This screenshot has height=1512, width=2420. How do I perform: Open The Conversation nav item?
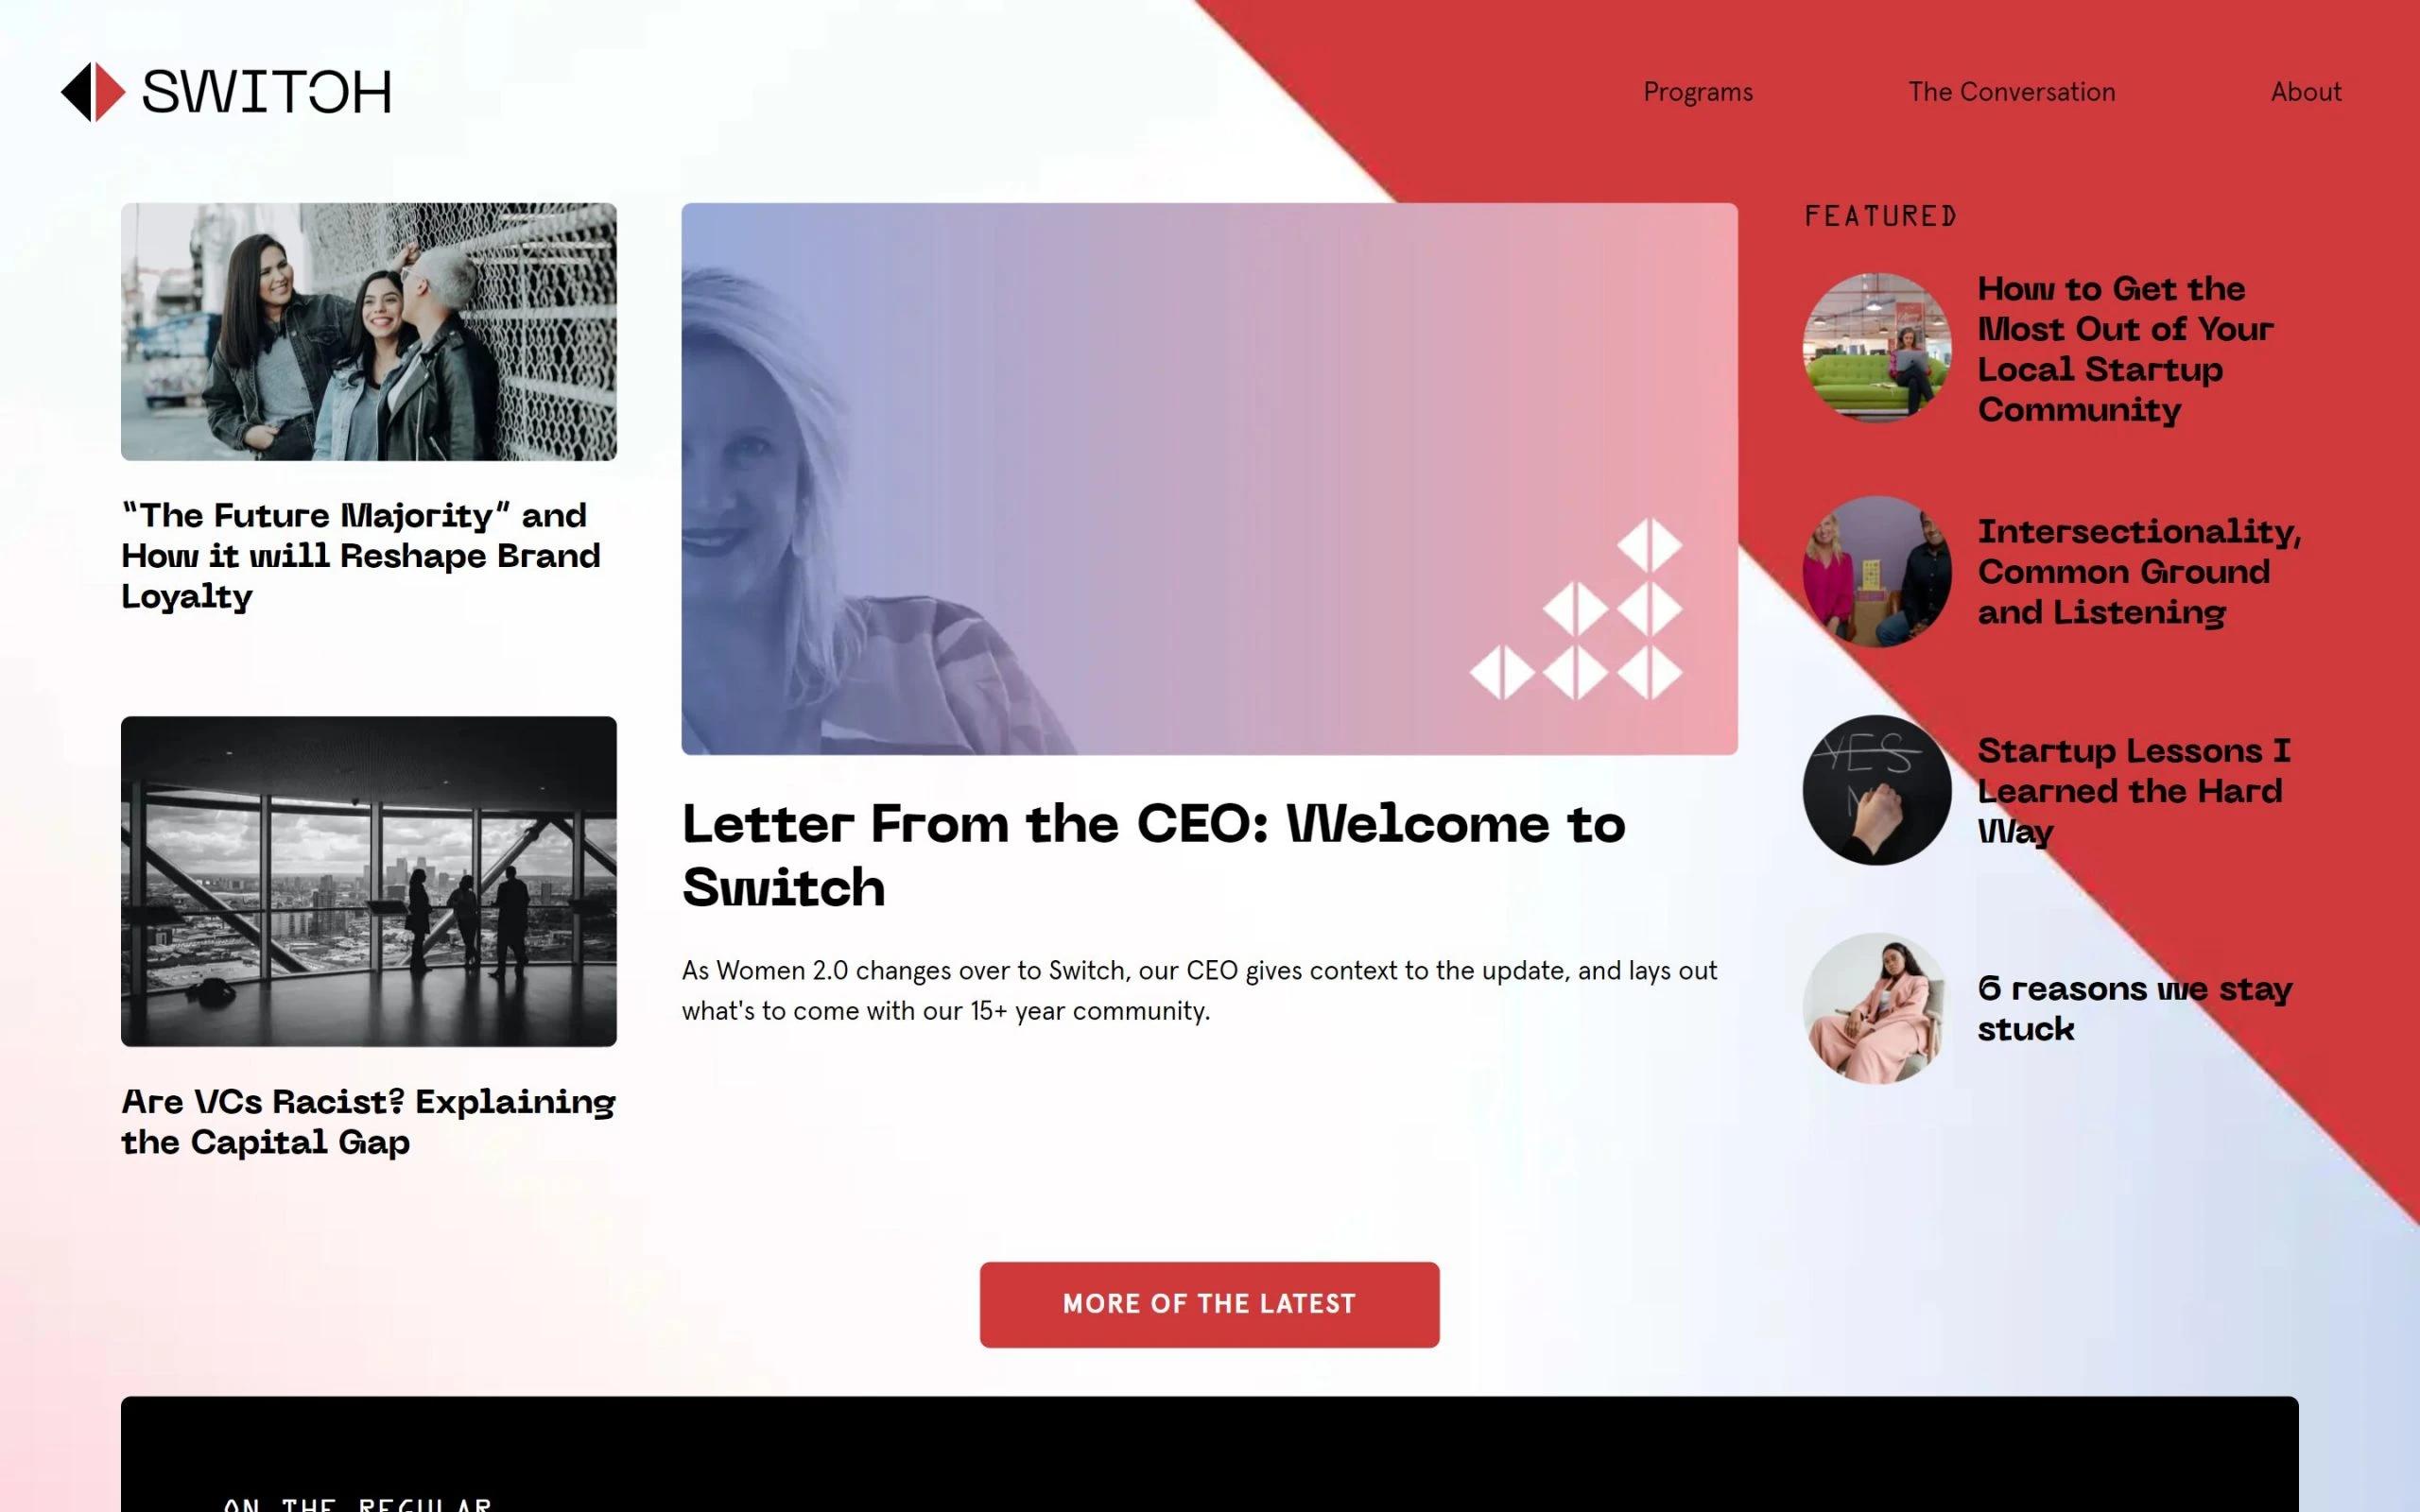(x=2011, y=92)
